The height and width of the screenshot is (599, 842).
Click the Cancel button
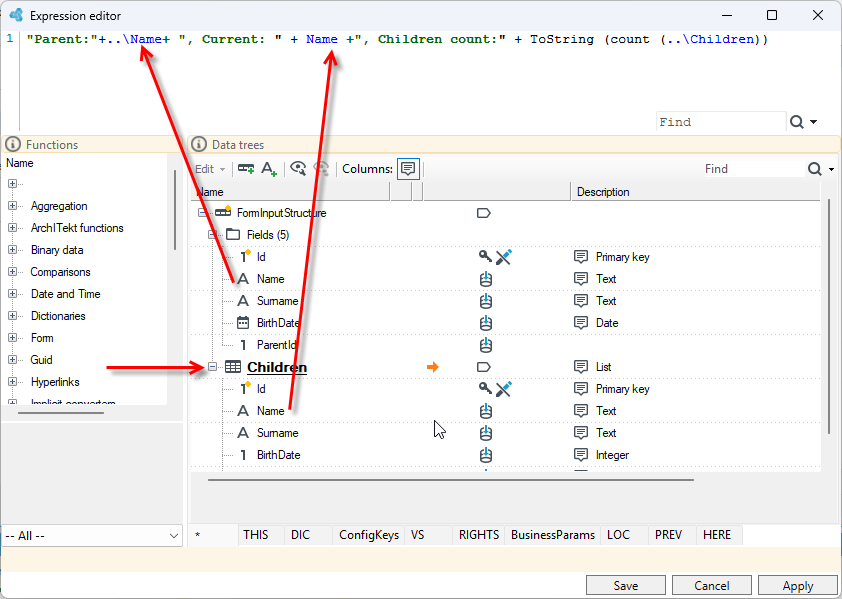point(712,586)
